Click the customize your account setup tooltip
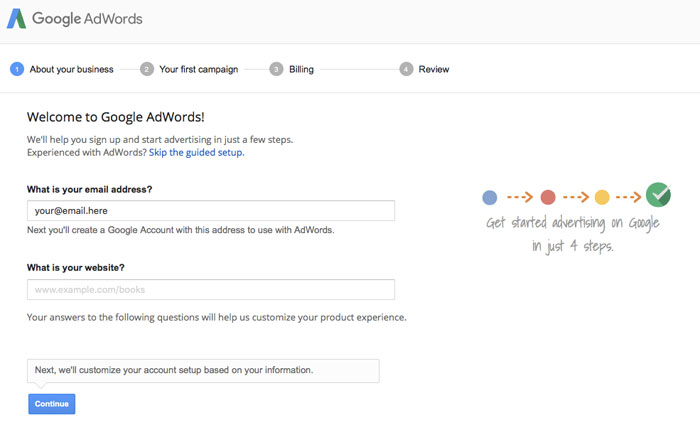The image size is (700, 430). [203, 371]
